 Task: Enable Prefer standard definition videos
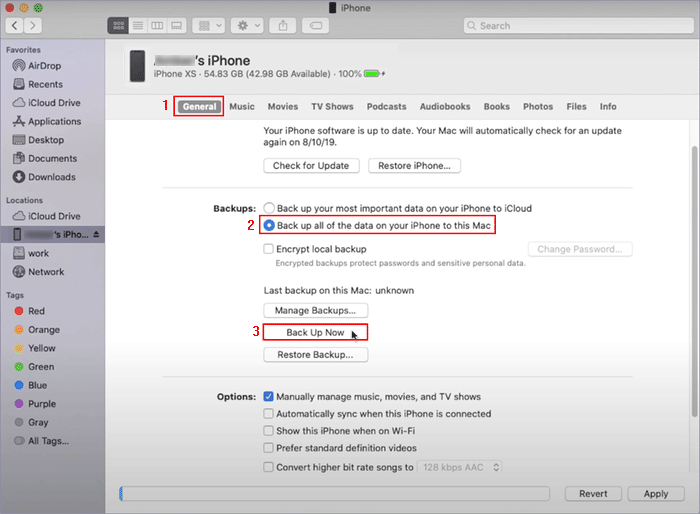tap(268, 448)
